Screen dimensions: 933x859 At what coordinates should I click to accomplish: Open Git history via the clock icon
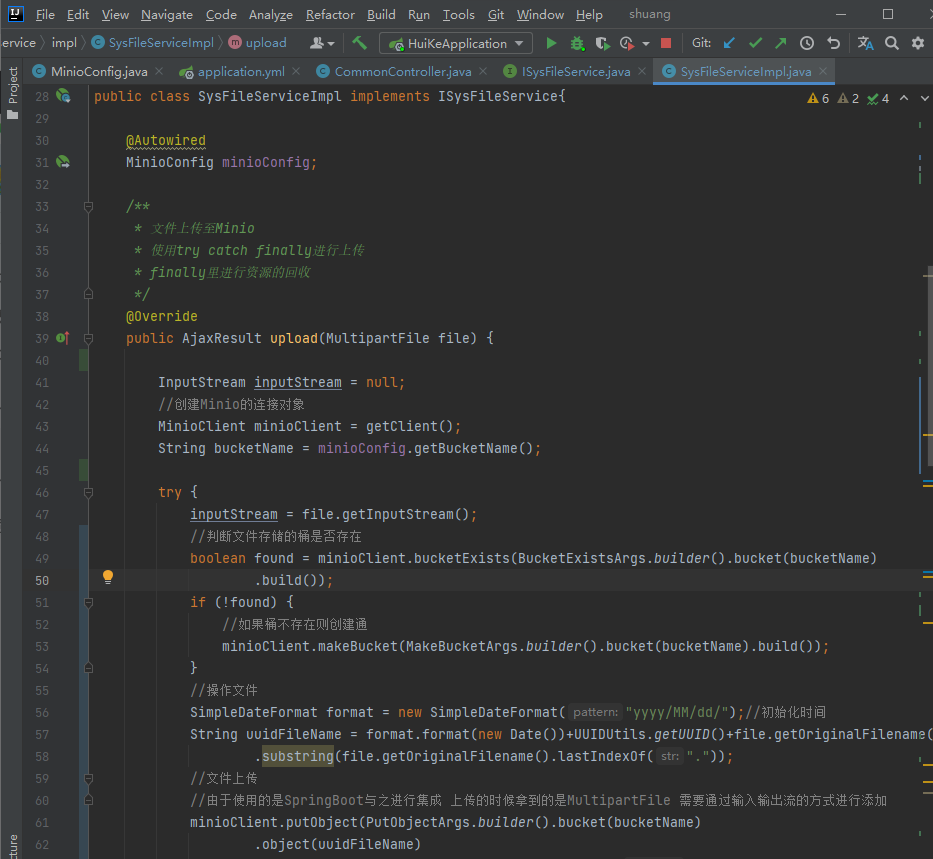coord(807,43)
